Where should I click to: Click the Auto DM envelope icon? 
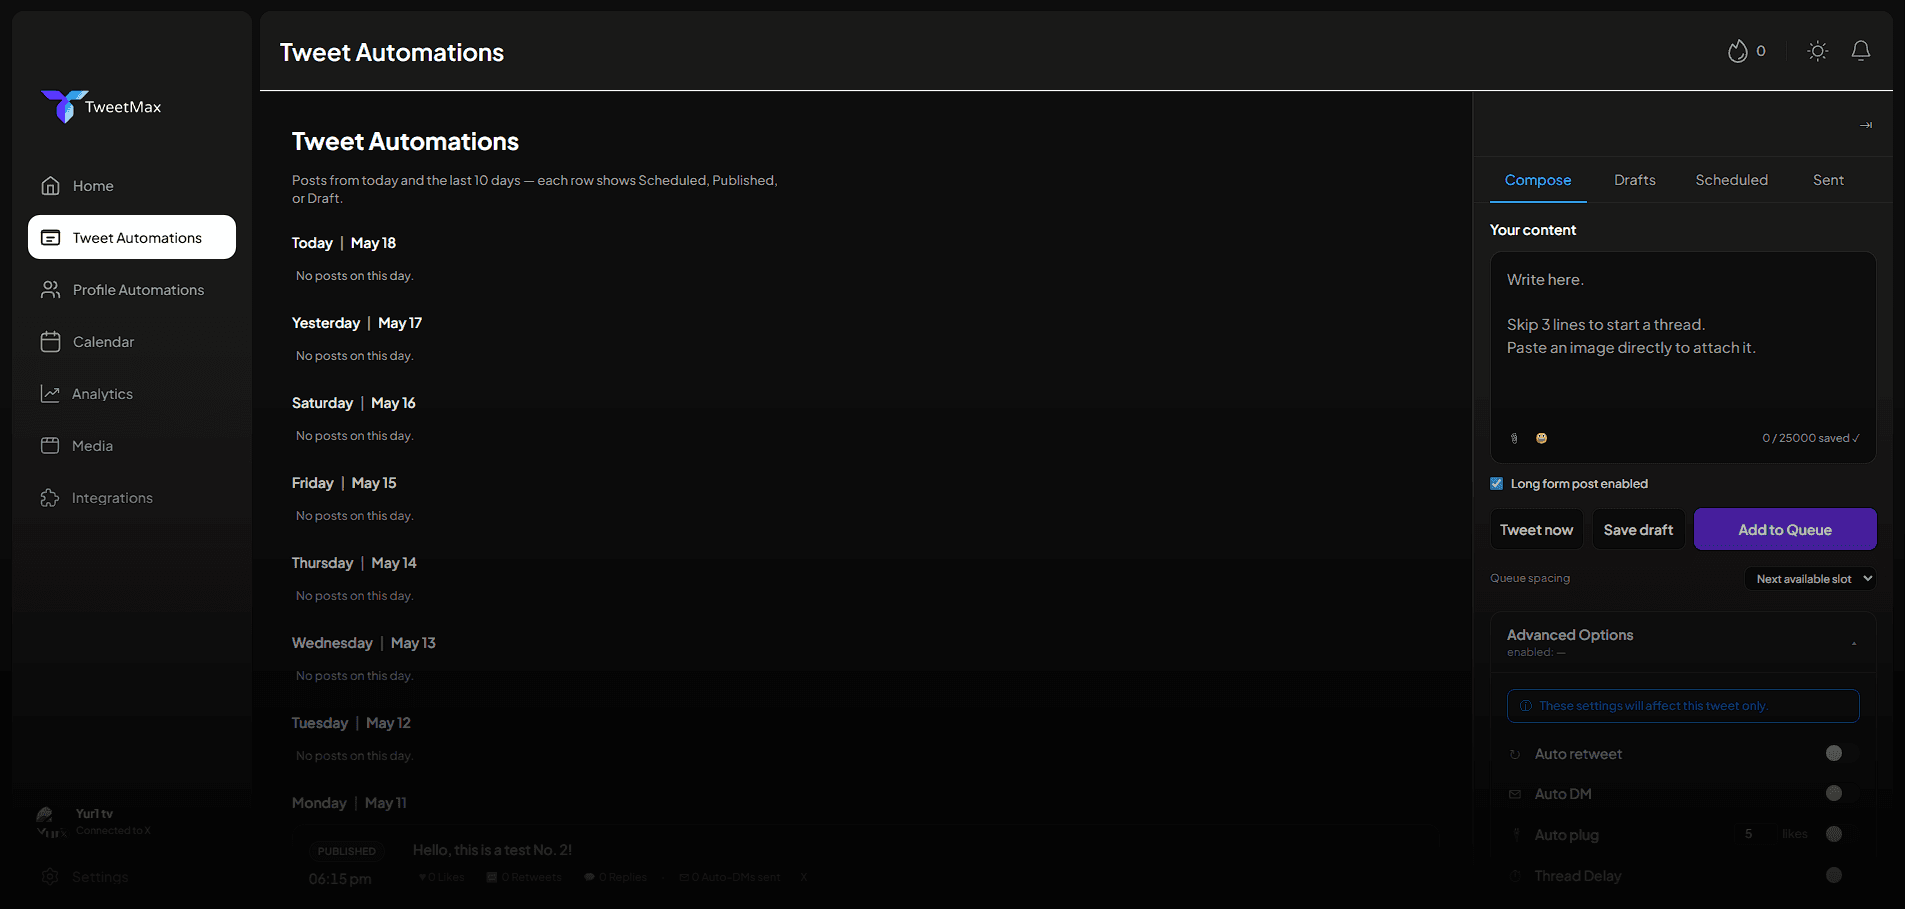1515,794
